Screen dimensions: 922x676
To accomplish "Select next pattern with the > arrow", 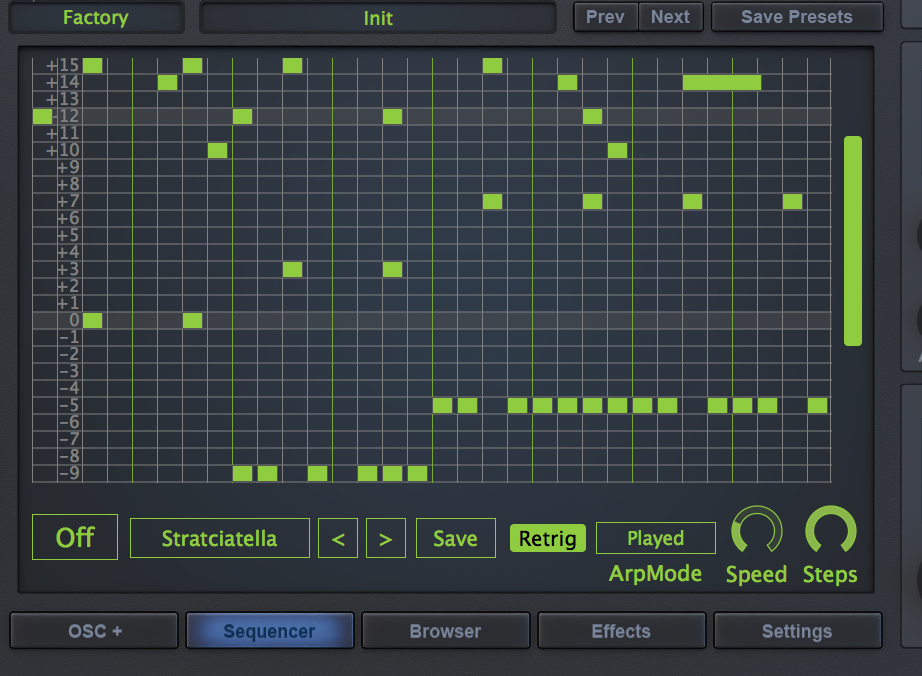I will 386,538.
